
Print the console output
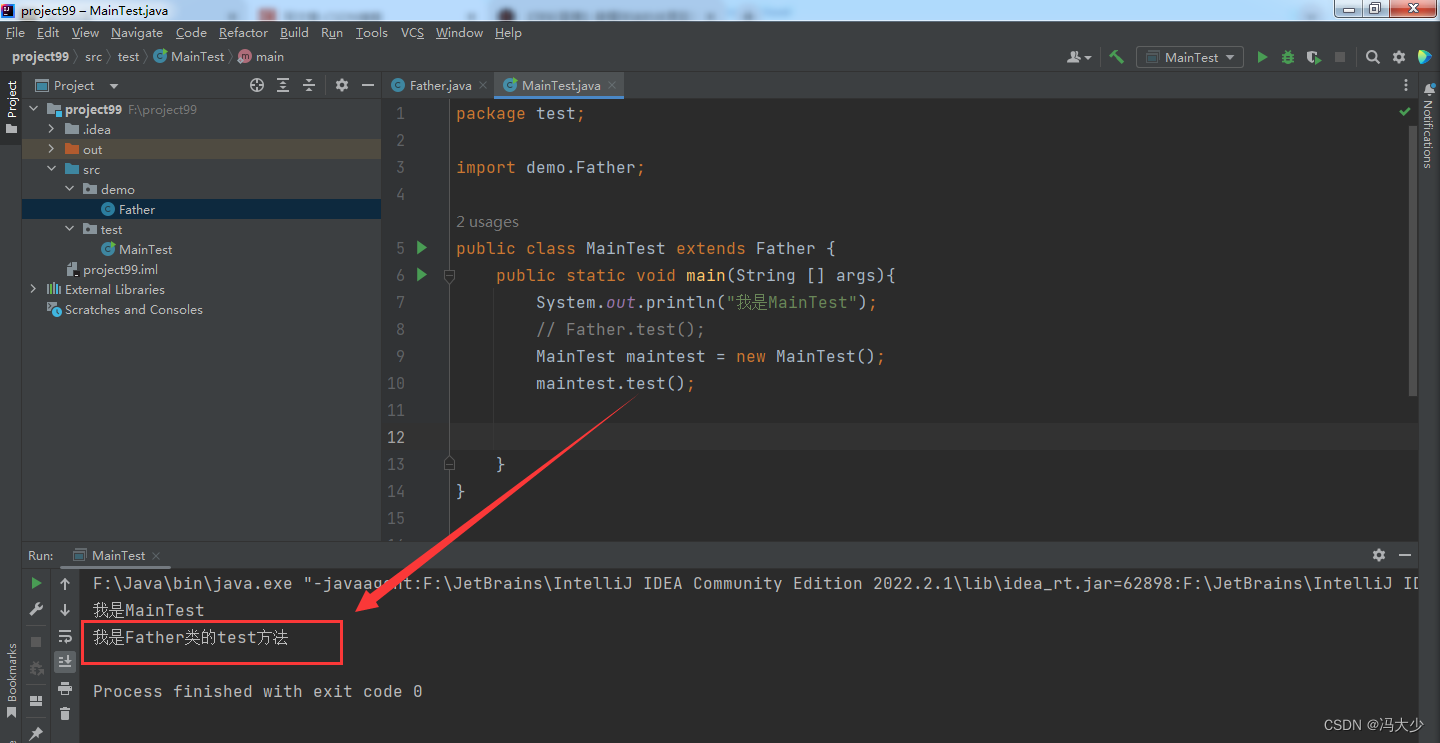coord(65,688)
